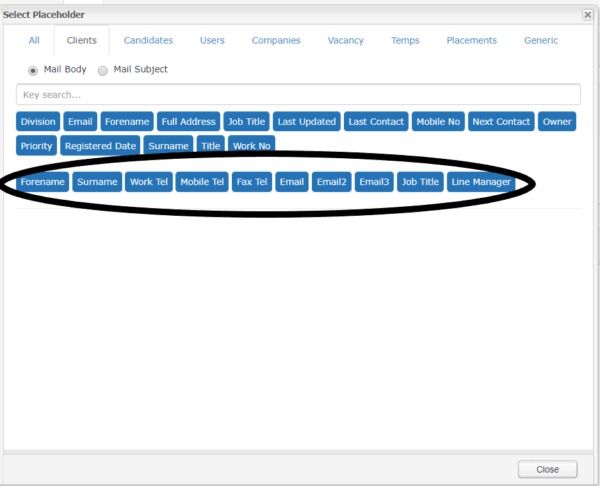Screen dimensions: 600x486
Task: Open the Companies tab
Action: click(x=275, y=41)
